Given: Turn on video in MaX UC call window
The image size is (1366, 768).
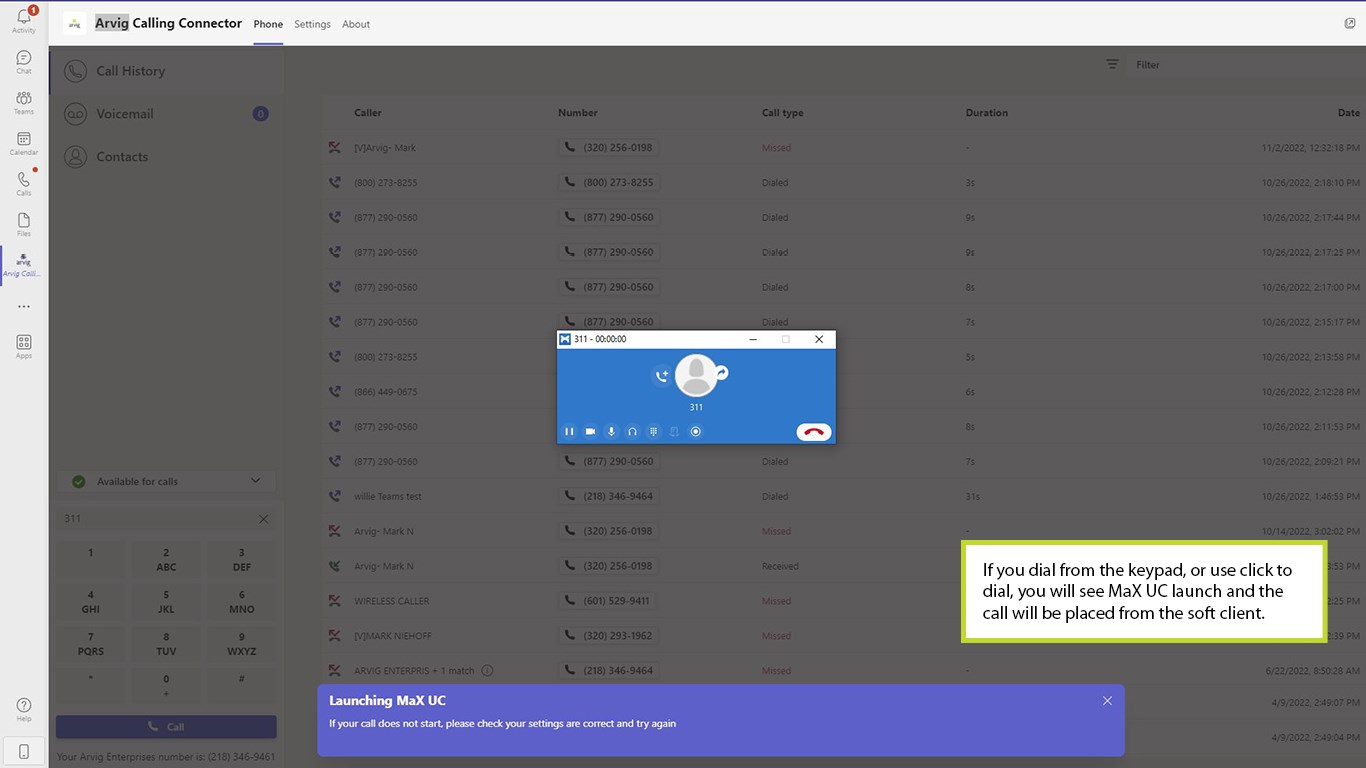Looking at the screenshot, I should pyautogui.click(x=590, y=432).
